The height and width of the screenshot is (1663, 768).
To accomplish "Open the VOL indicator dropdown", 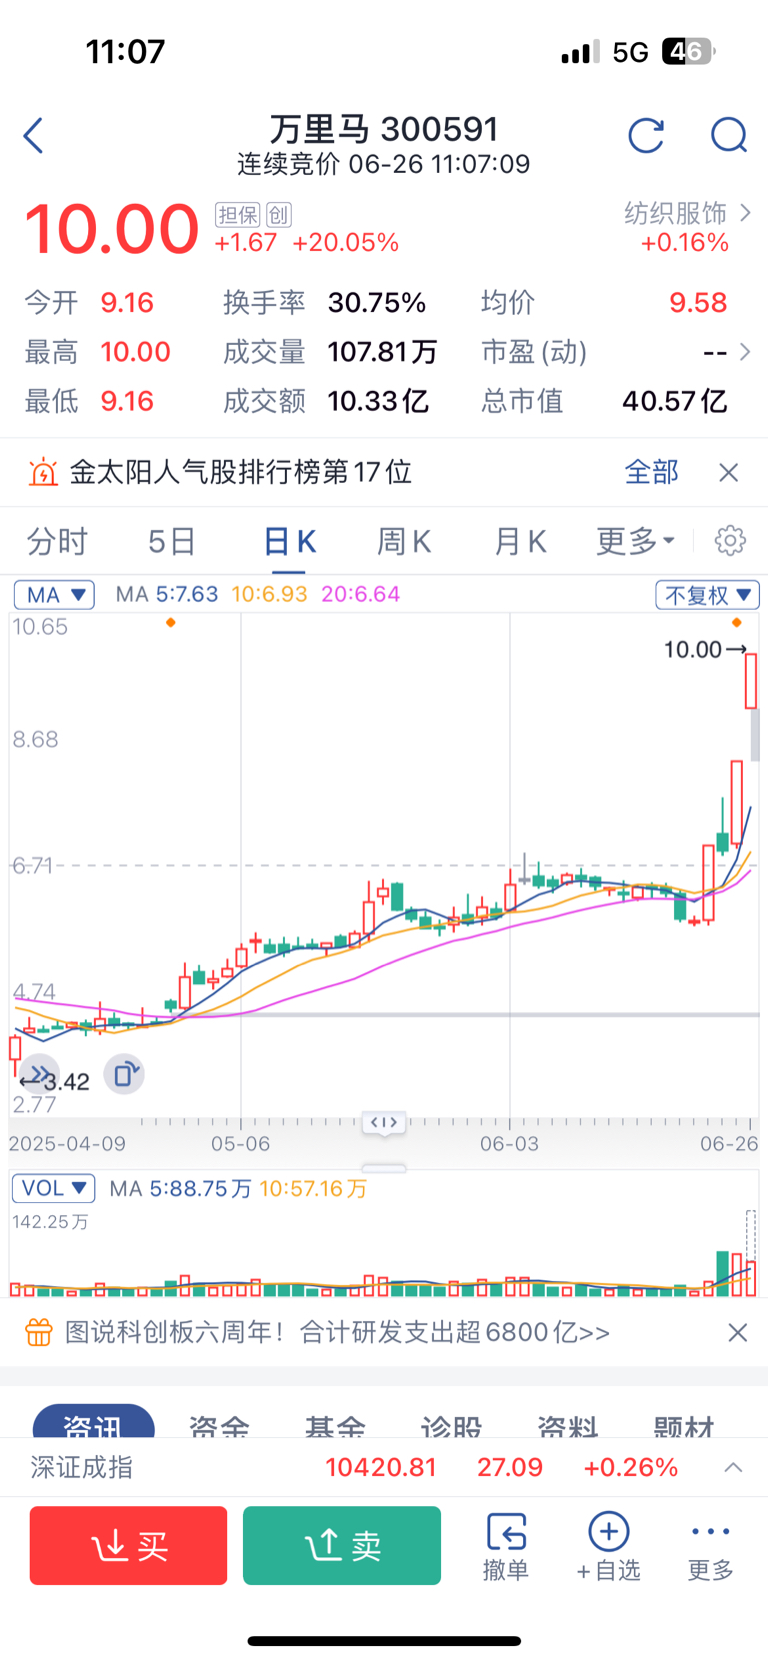I will [x=53, y=1188].
